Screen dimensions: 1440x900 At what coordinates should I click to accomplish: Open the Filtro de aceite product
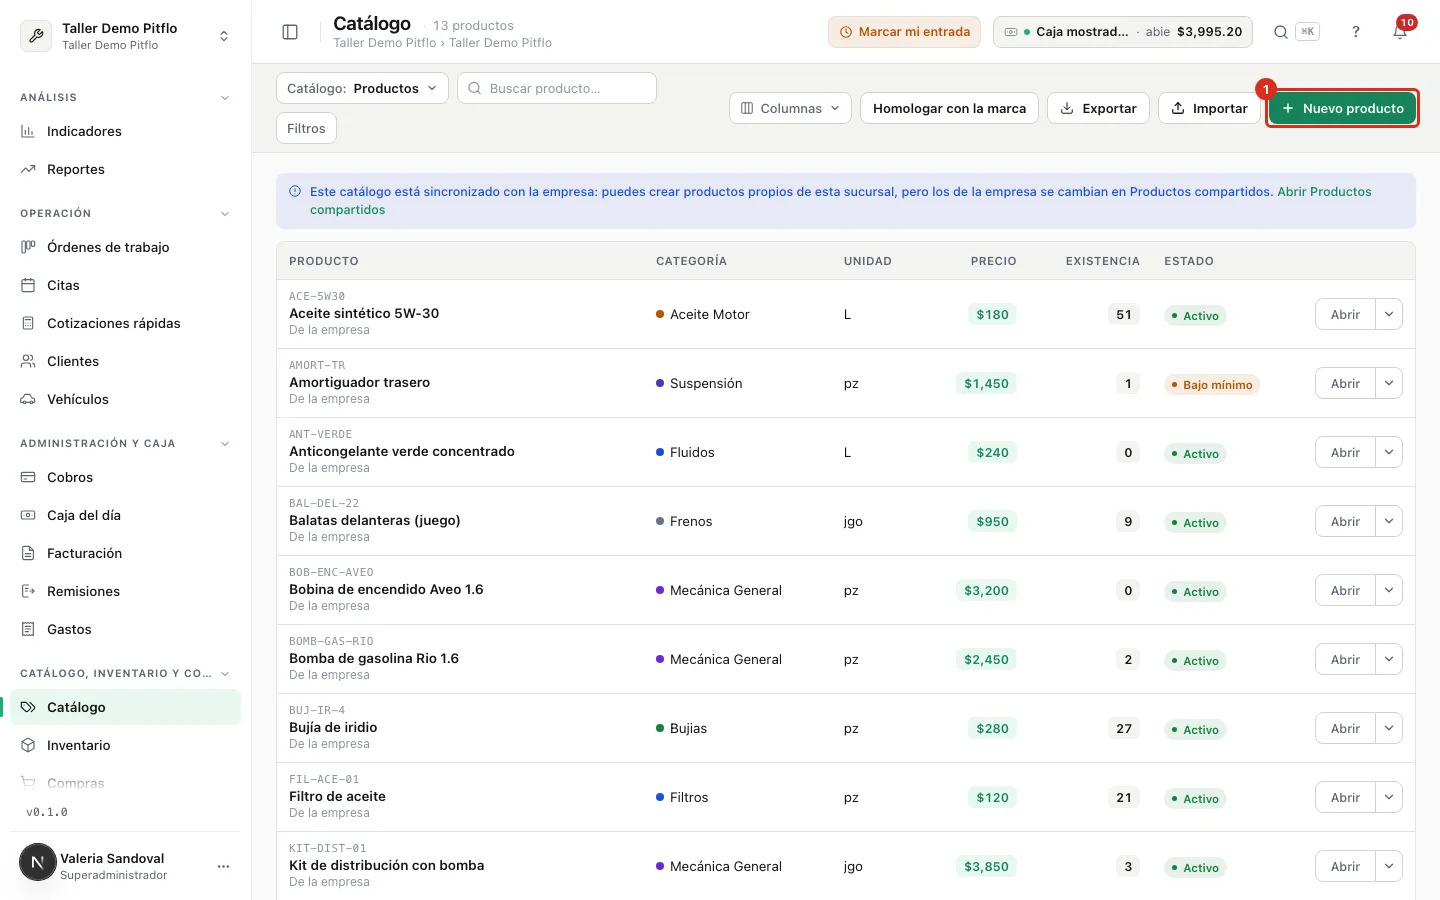point(1345,797)
